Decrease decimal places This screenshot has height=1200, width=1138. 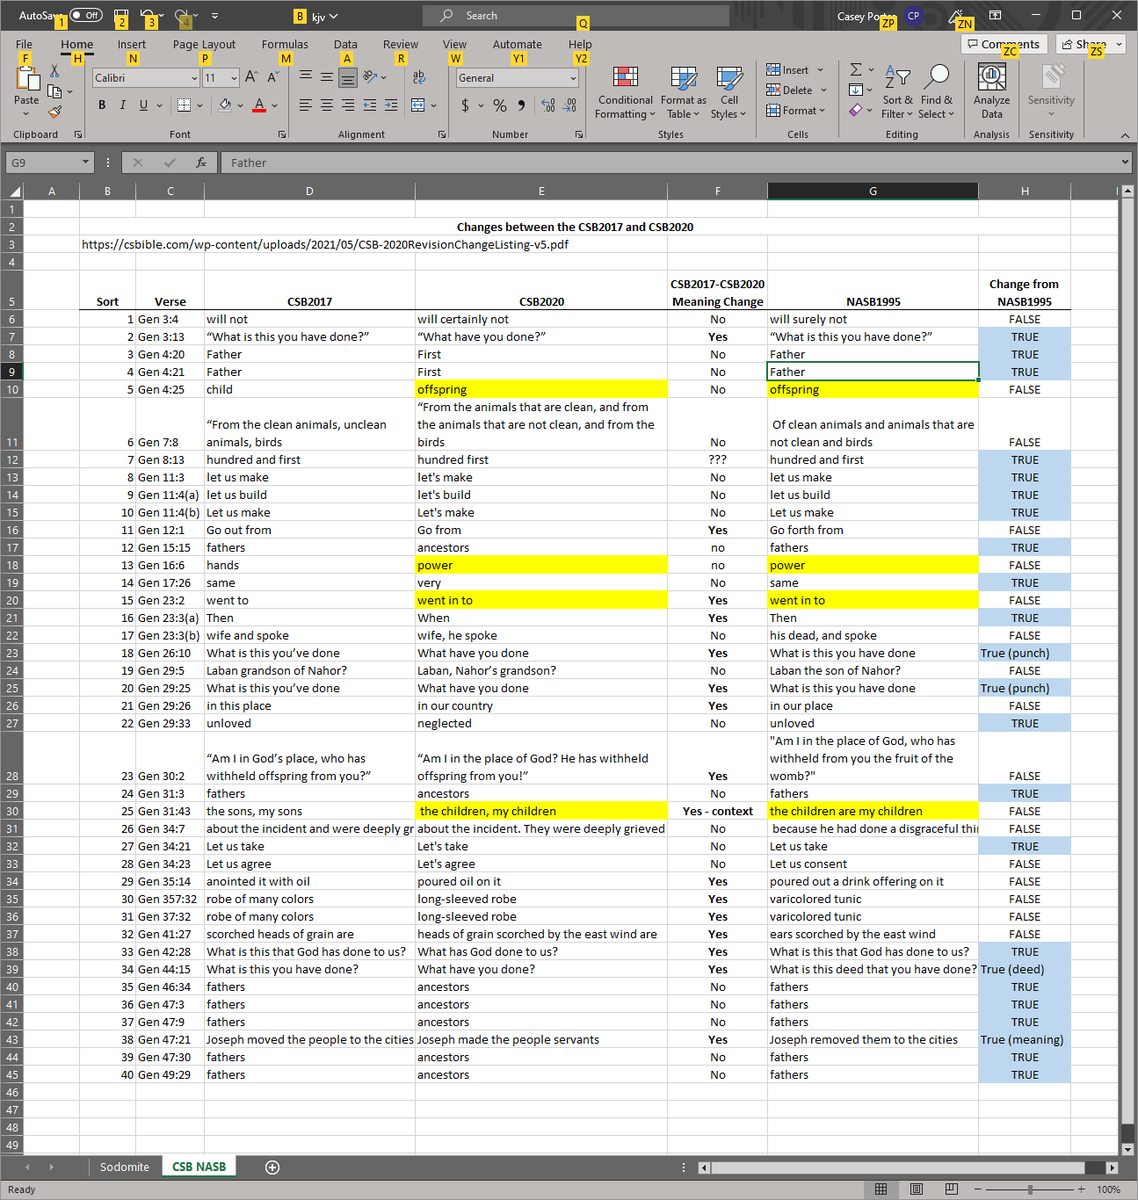(x=569, y=105)
